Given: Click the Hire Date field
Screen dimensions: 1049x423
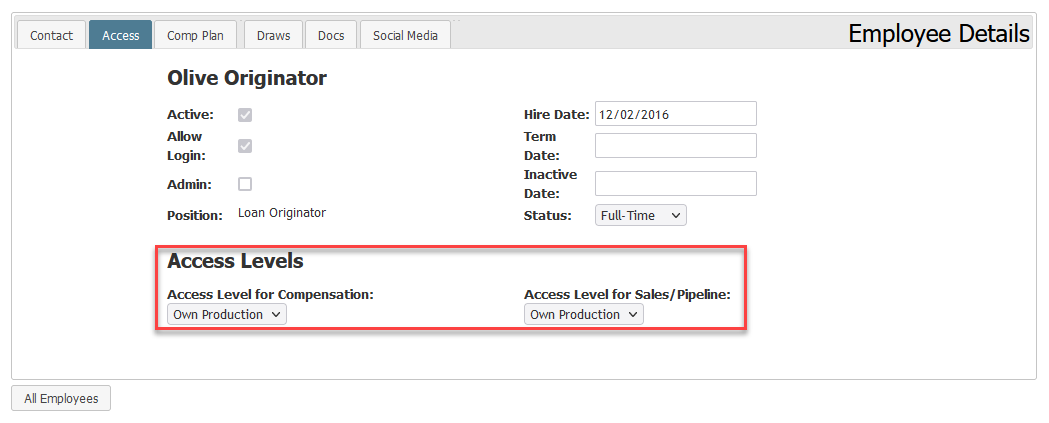Looking at the screenshot, I should click(x=676, y=114).
